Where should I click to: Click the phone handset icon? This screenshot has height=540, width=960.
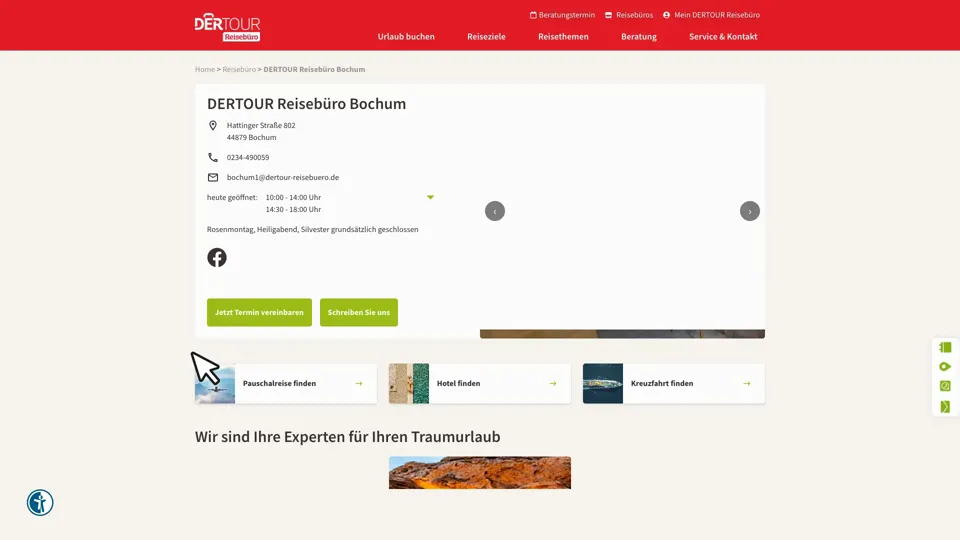tap(212, 157)
